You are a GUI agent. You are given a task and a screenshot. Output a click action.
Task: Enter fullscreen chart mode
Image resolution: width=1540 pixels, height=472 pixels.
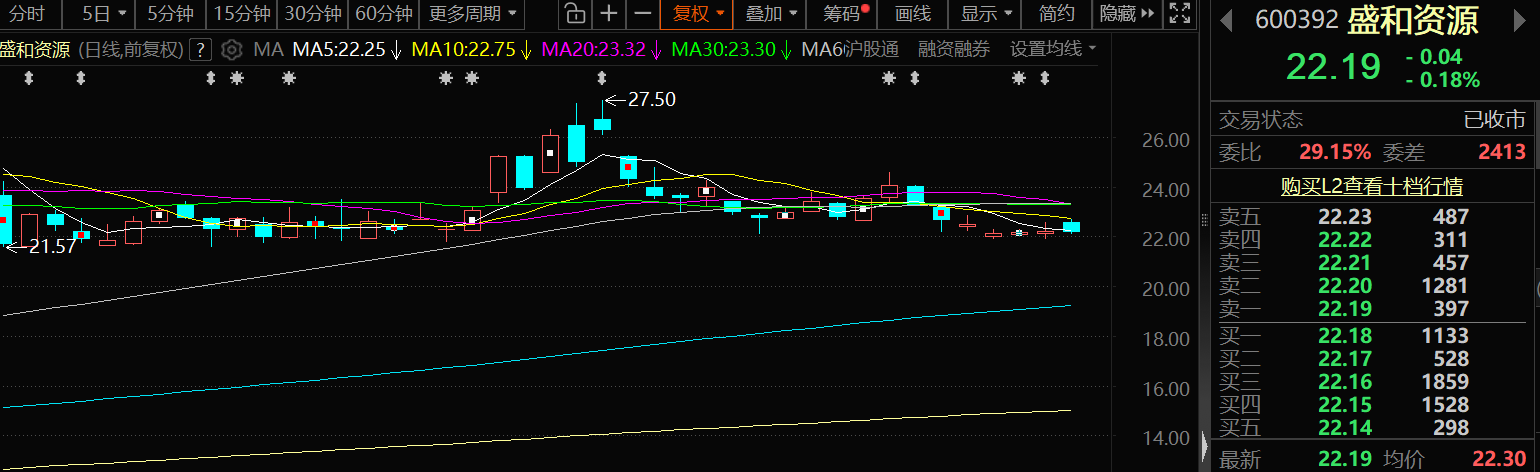coord(1180,14)
